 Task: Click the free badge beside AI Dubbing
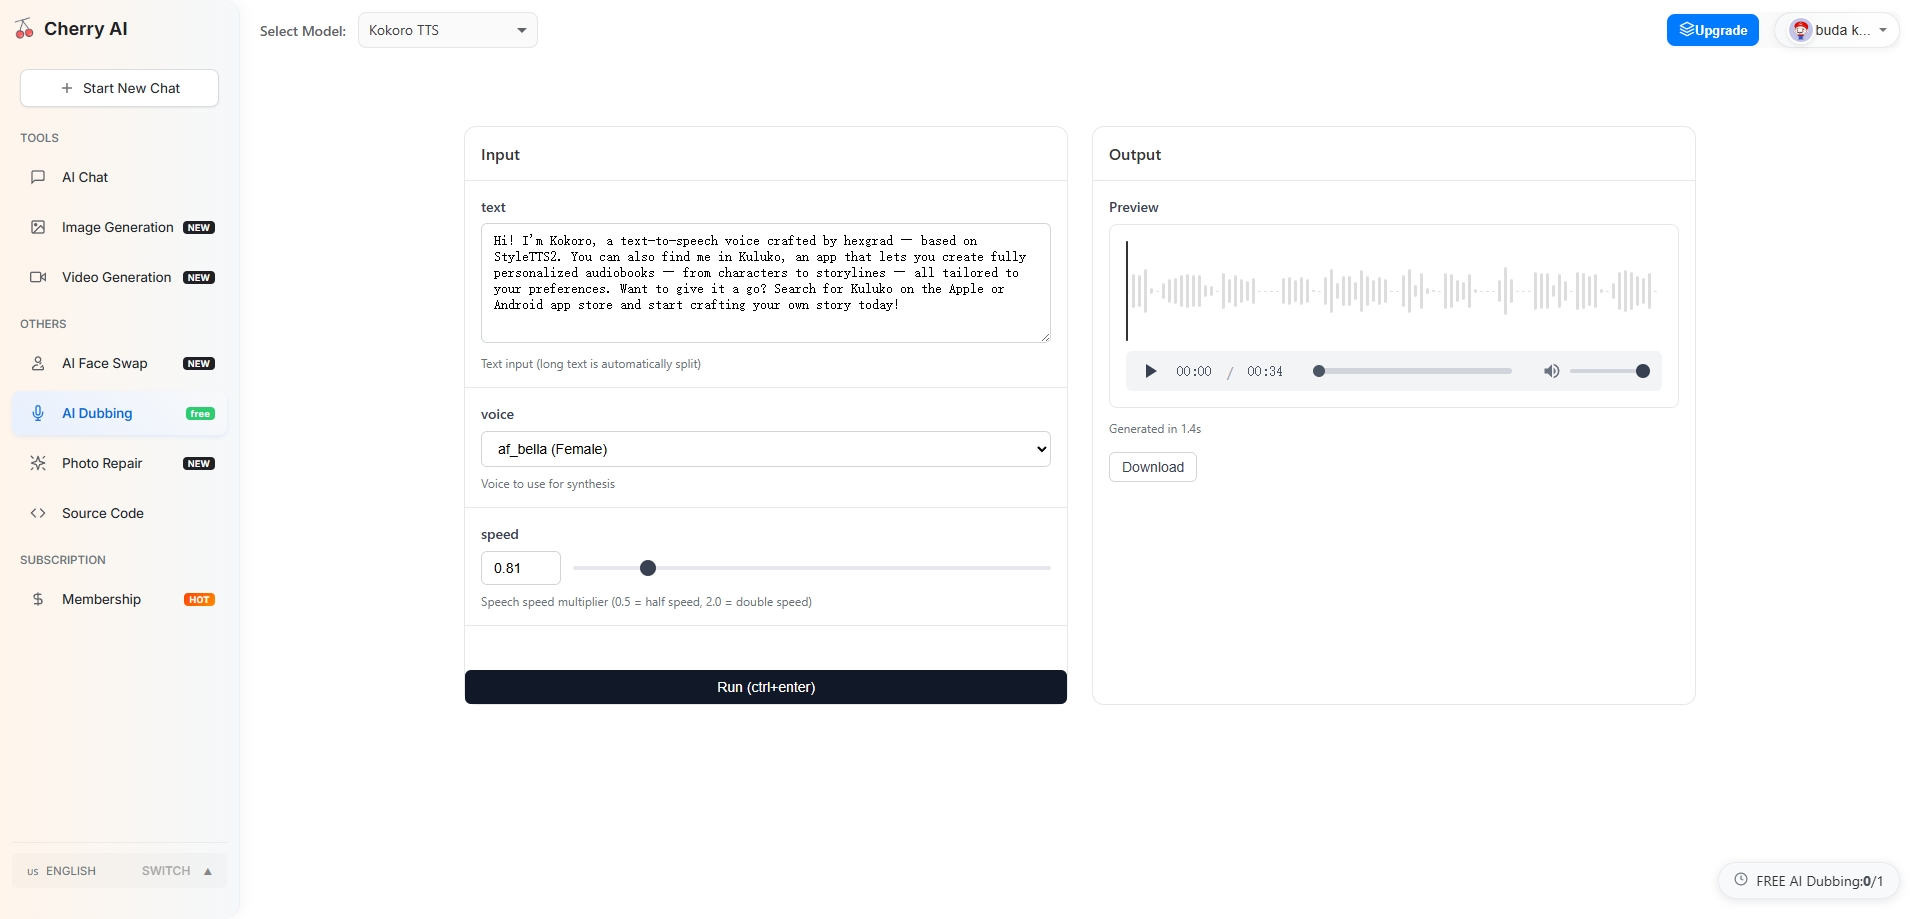click(200, 413)
